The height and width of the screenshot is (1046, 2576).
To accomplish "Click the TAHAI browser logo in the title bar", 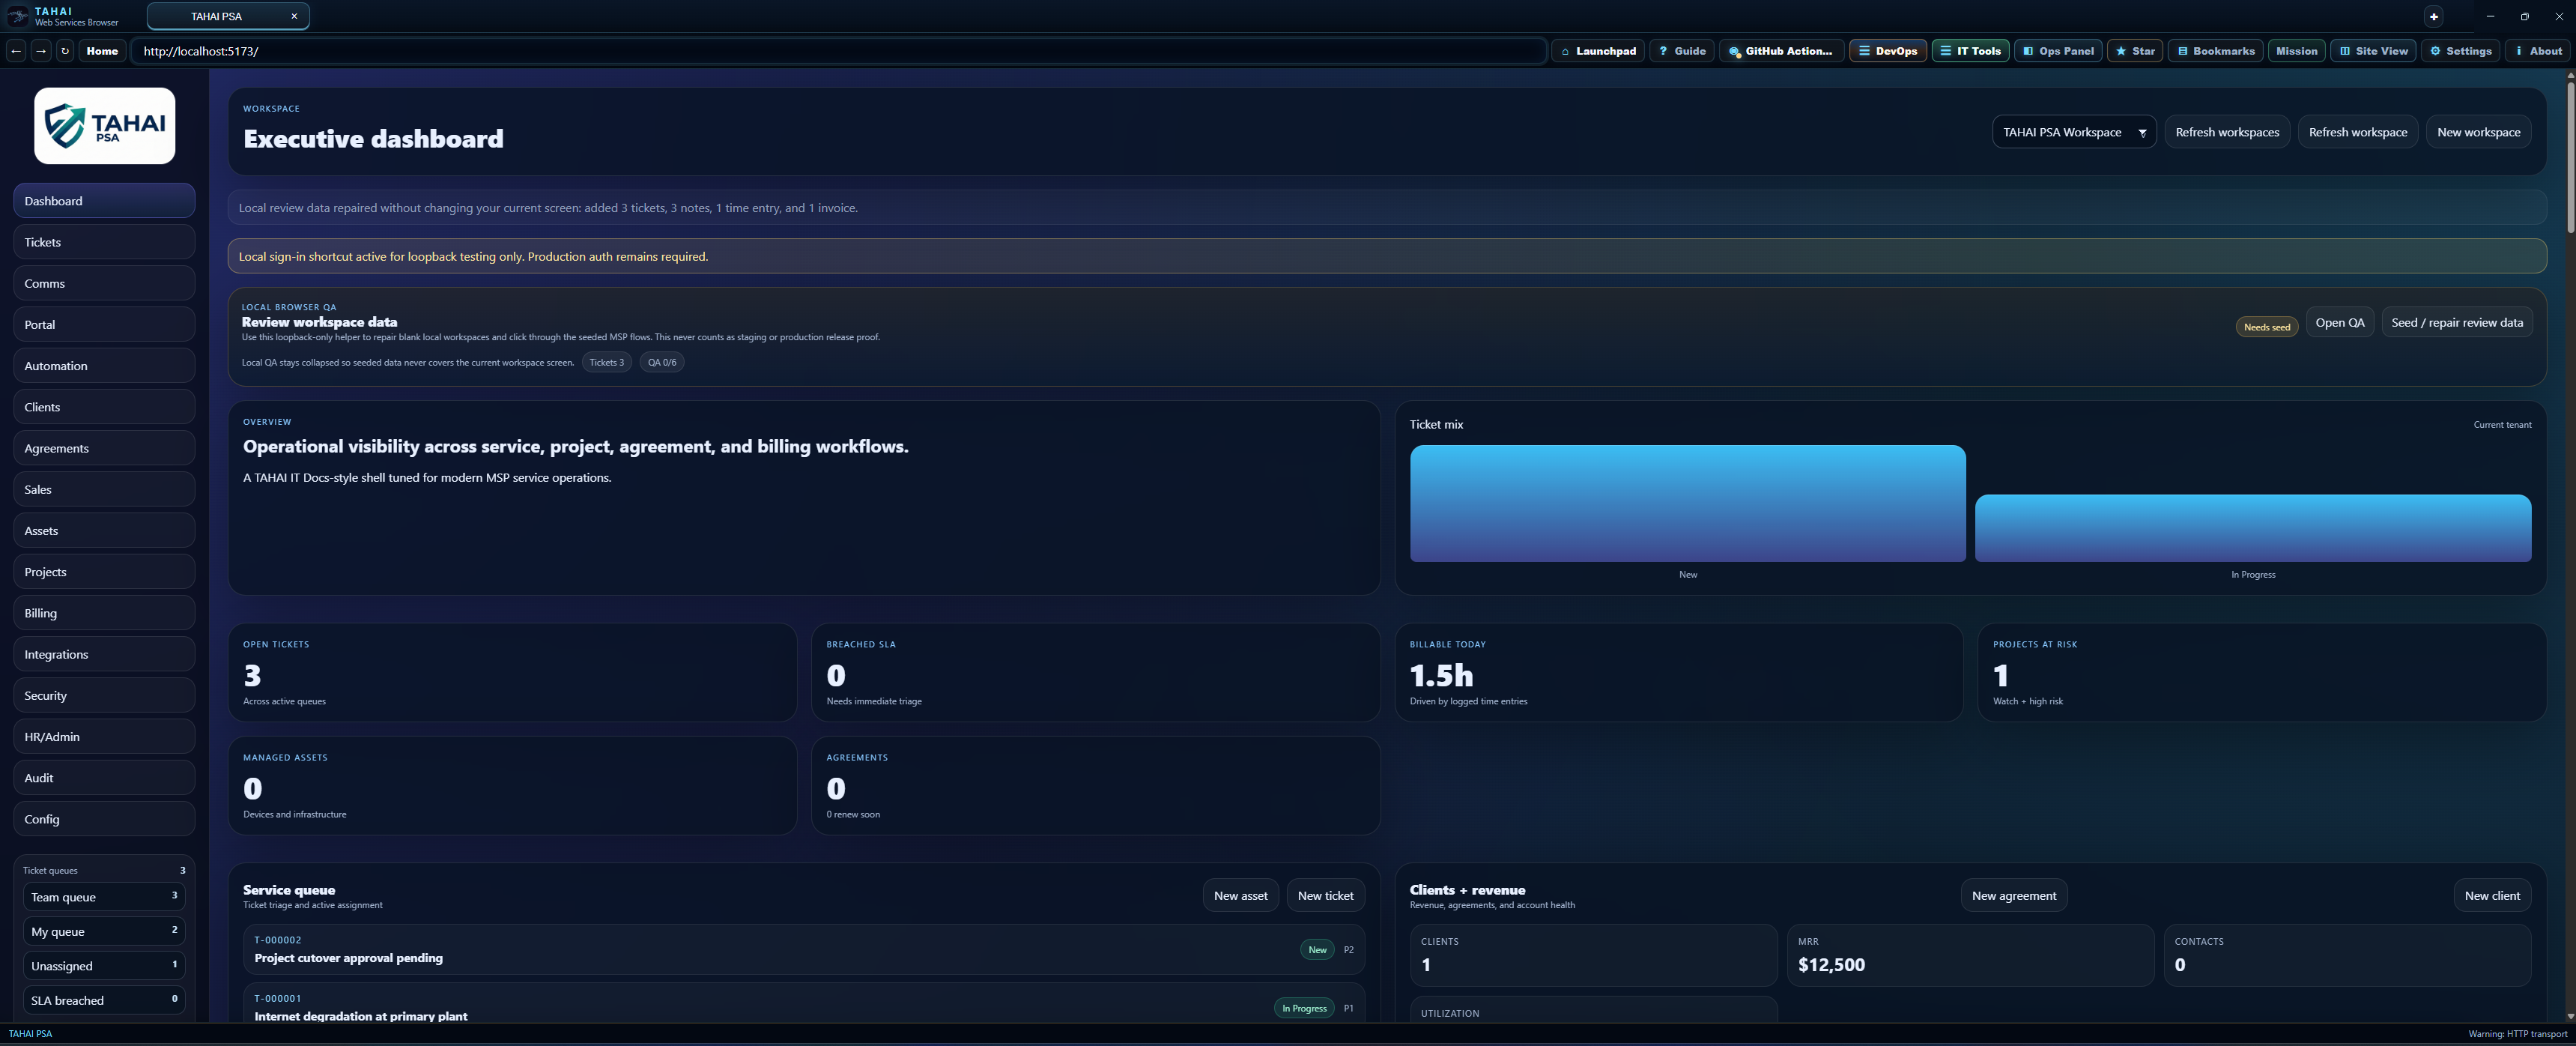I will [x=17, y=16].
